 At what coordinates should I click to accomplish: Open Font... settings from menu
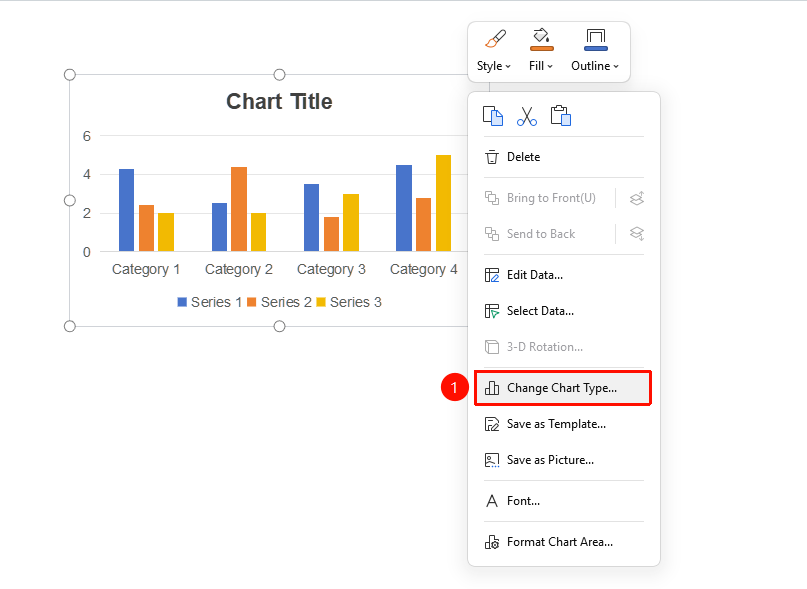[564, 501]
